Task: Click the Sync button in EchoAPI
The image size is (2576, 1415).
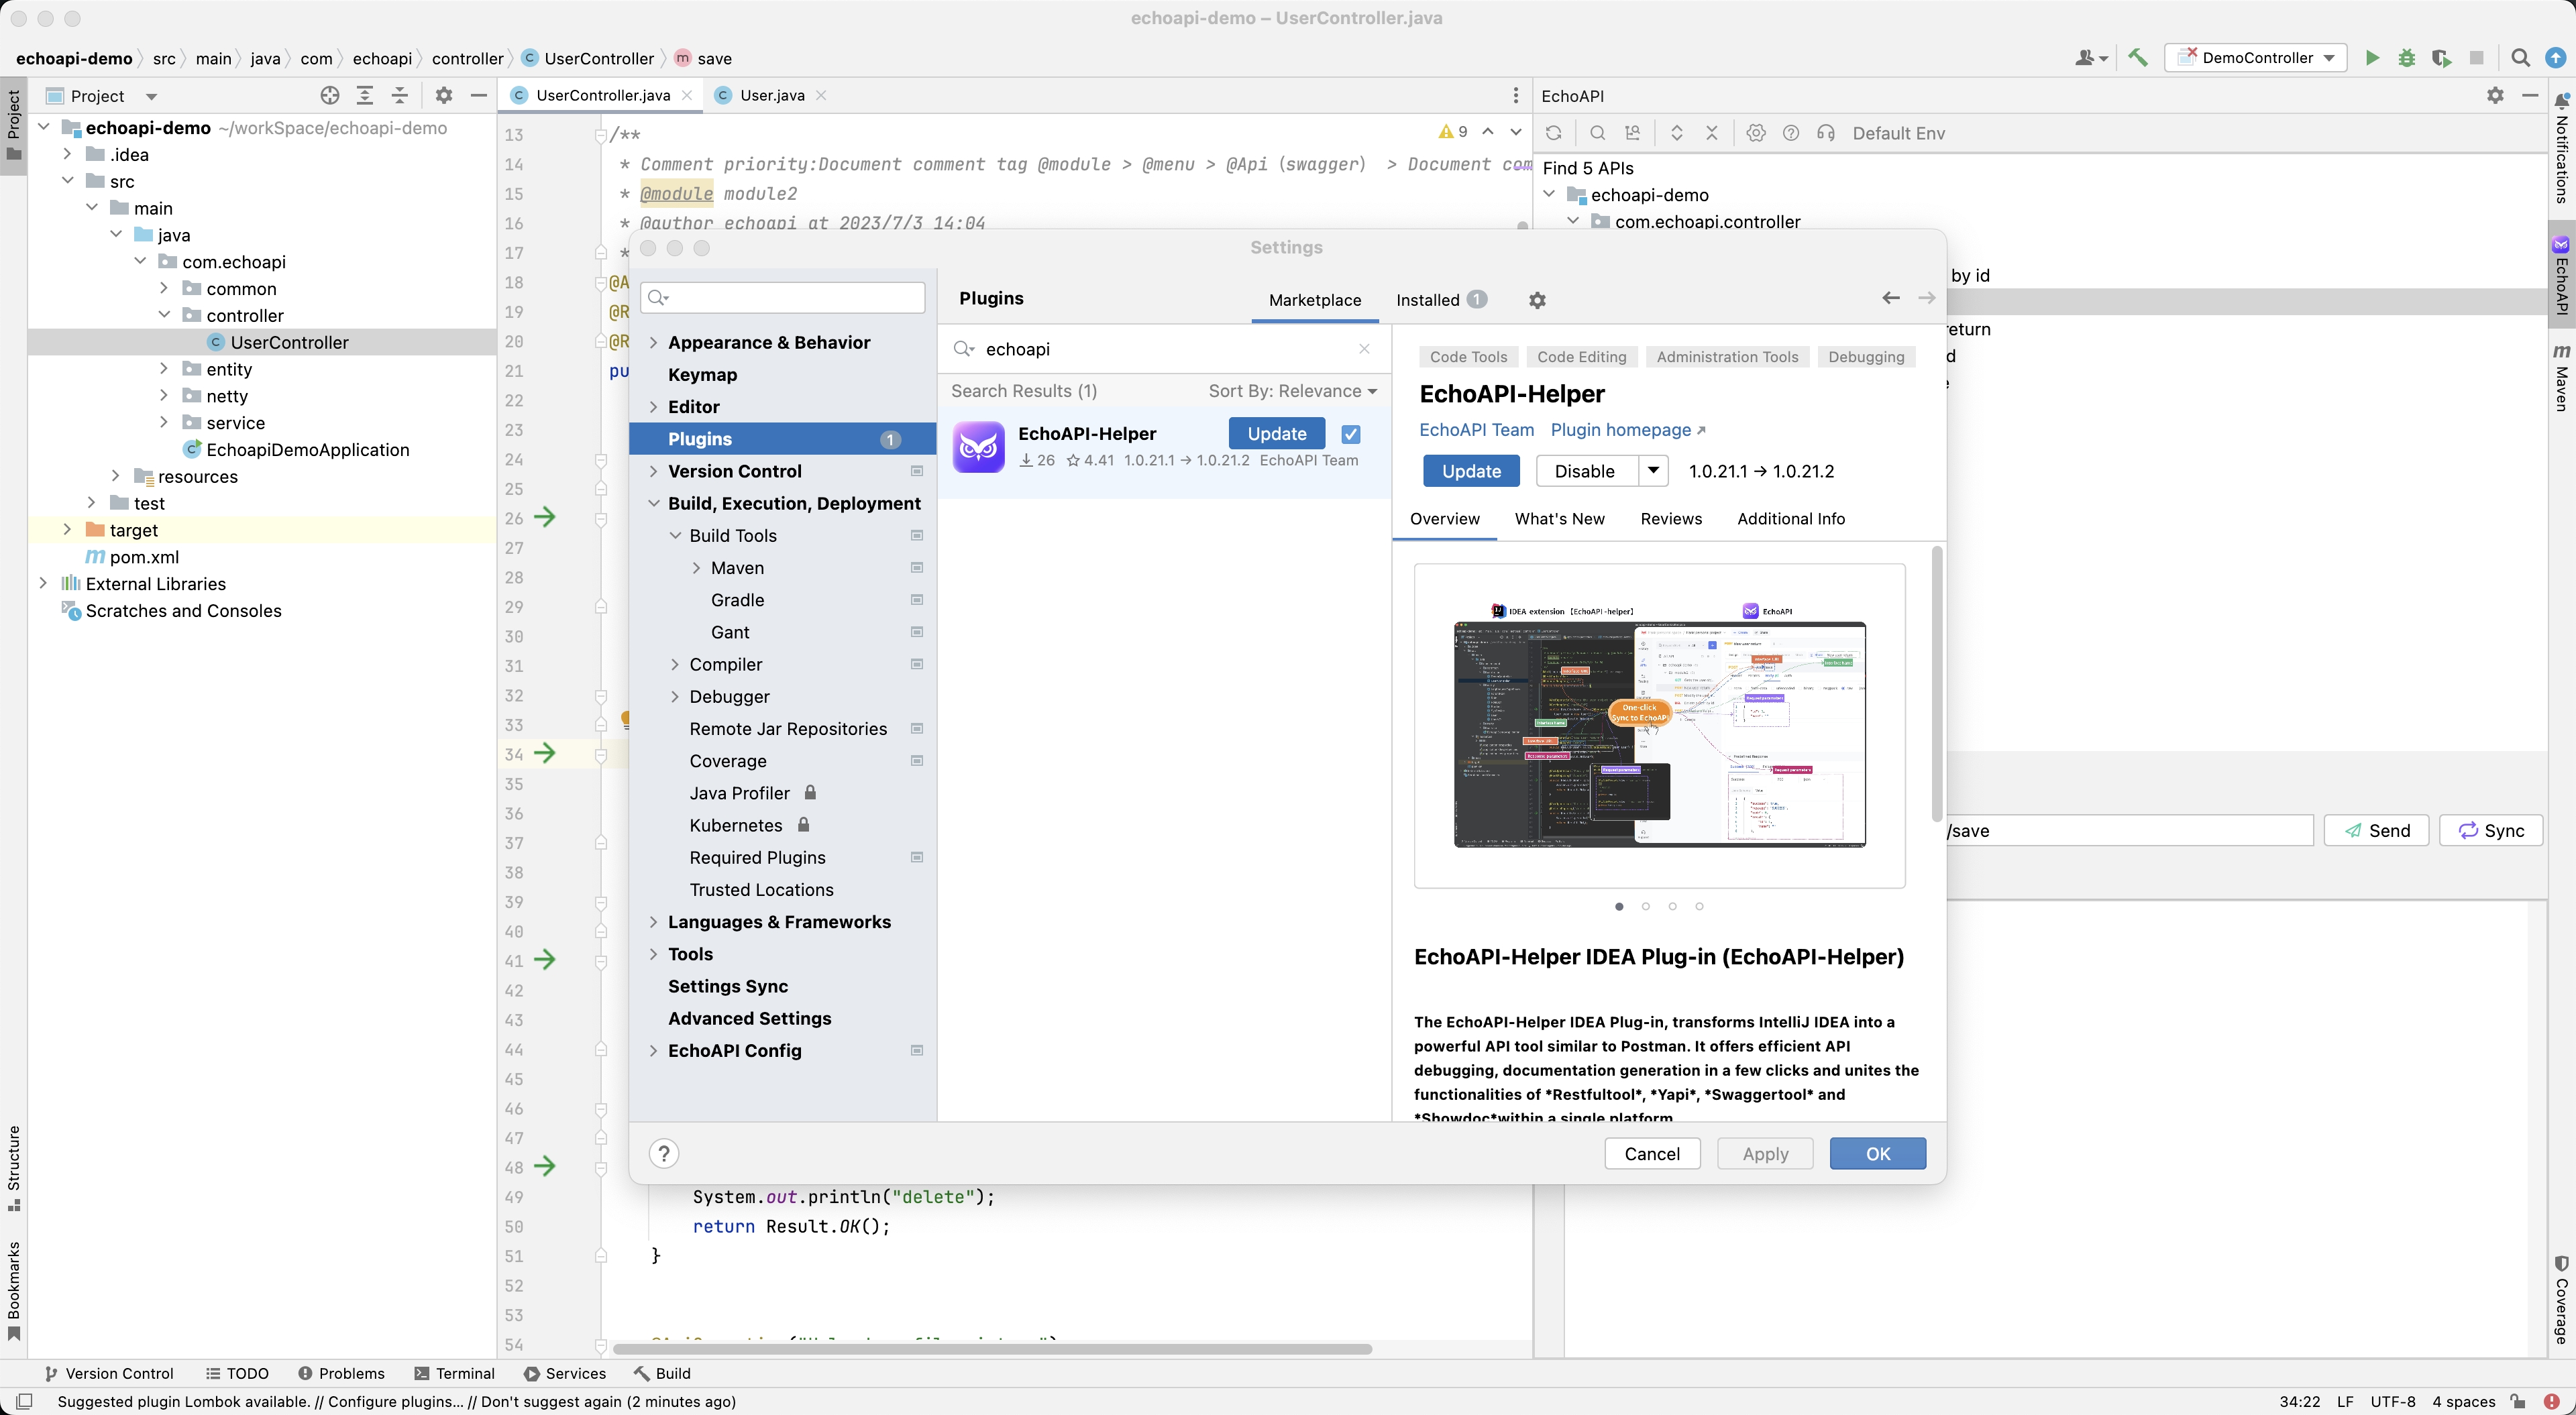Action: coord(2490,830)
